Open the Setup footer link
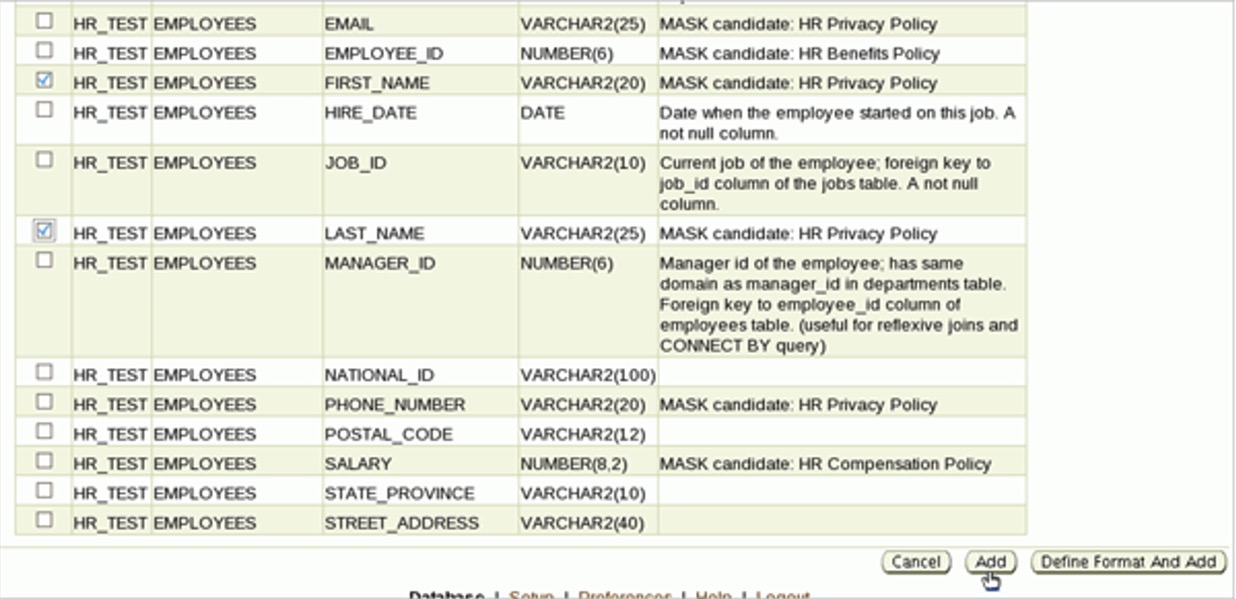This screenshot has width=1236, height=599. point(531,595)
